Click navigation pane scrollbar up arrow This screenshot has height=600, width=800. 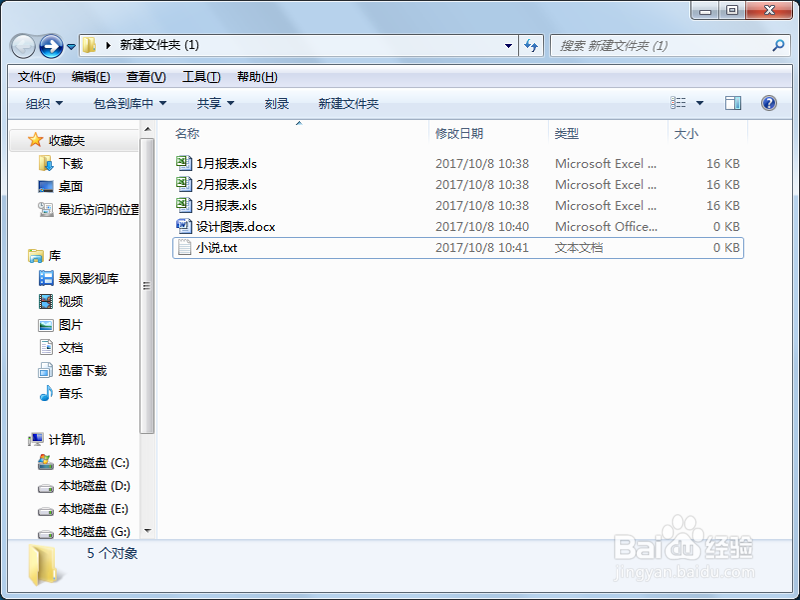coord(147,130)
